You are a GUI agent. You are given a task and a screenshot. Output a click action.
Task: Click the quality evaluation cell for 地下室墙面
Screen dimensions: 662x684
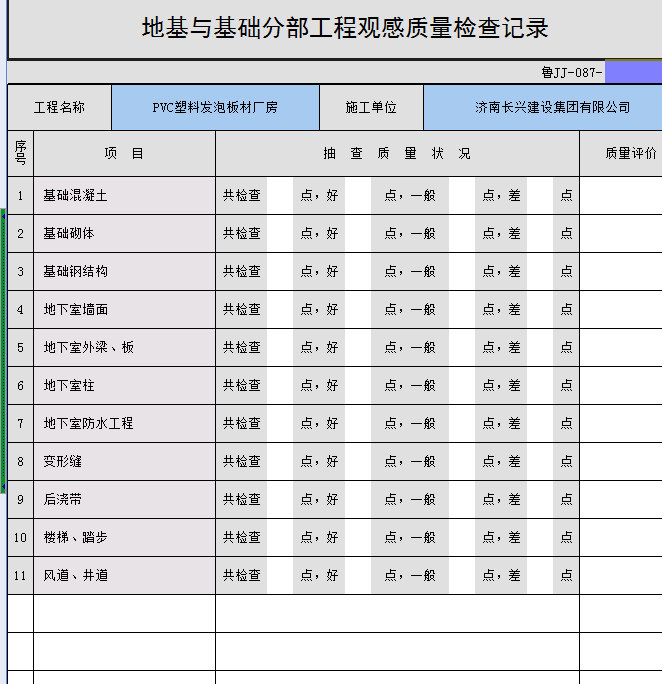pos(620,310)
